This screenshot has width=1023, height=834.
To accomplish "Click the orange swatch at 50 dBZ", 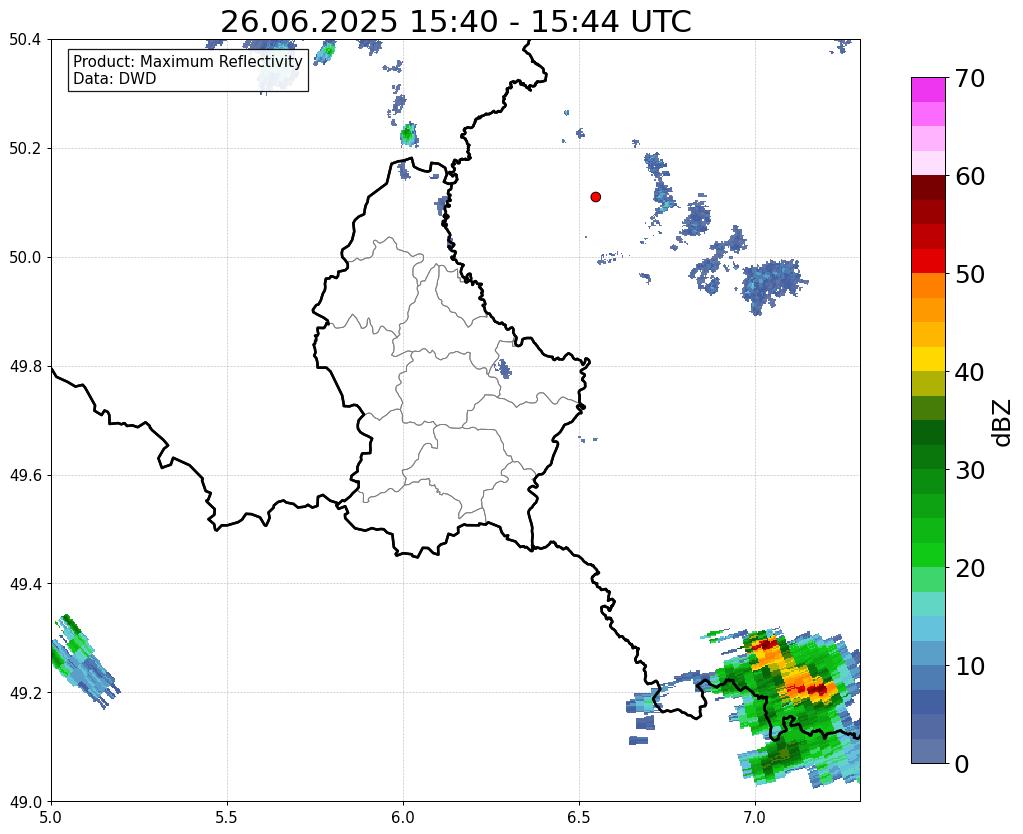I will 928,286.
